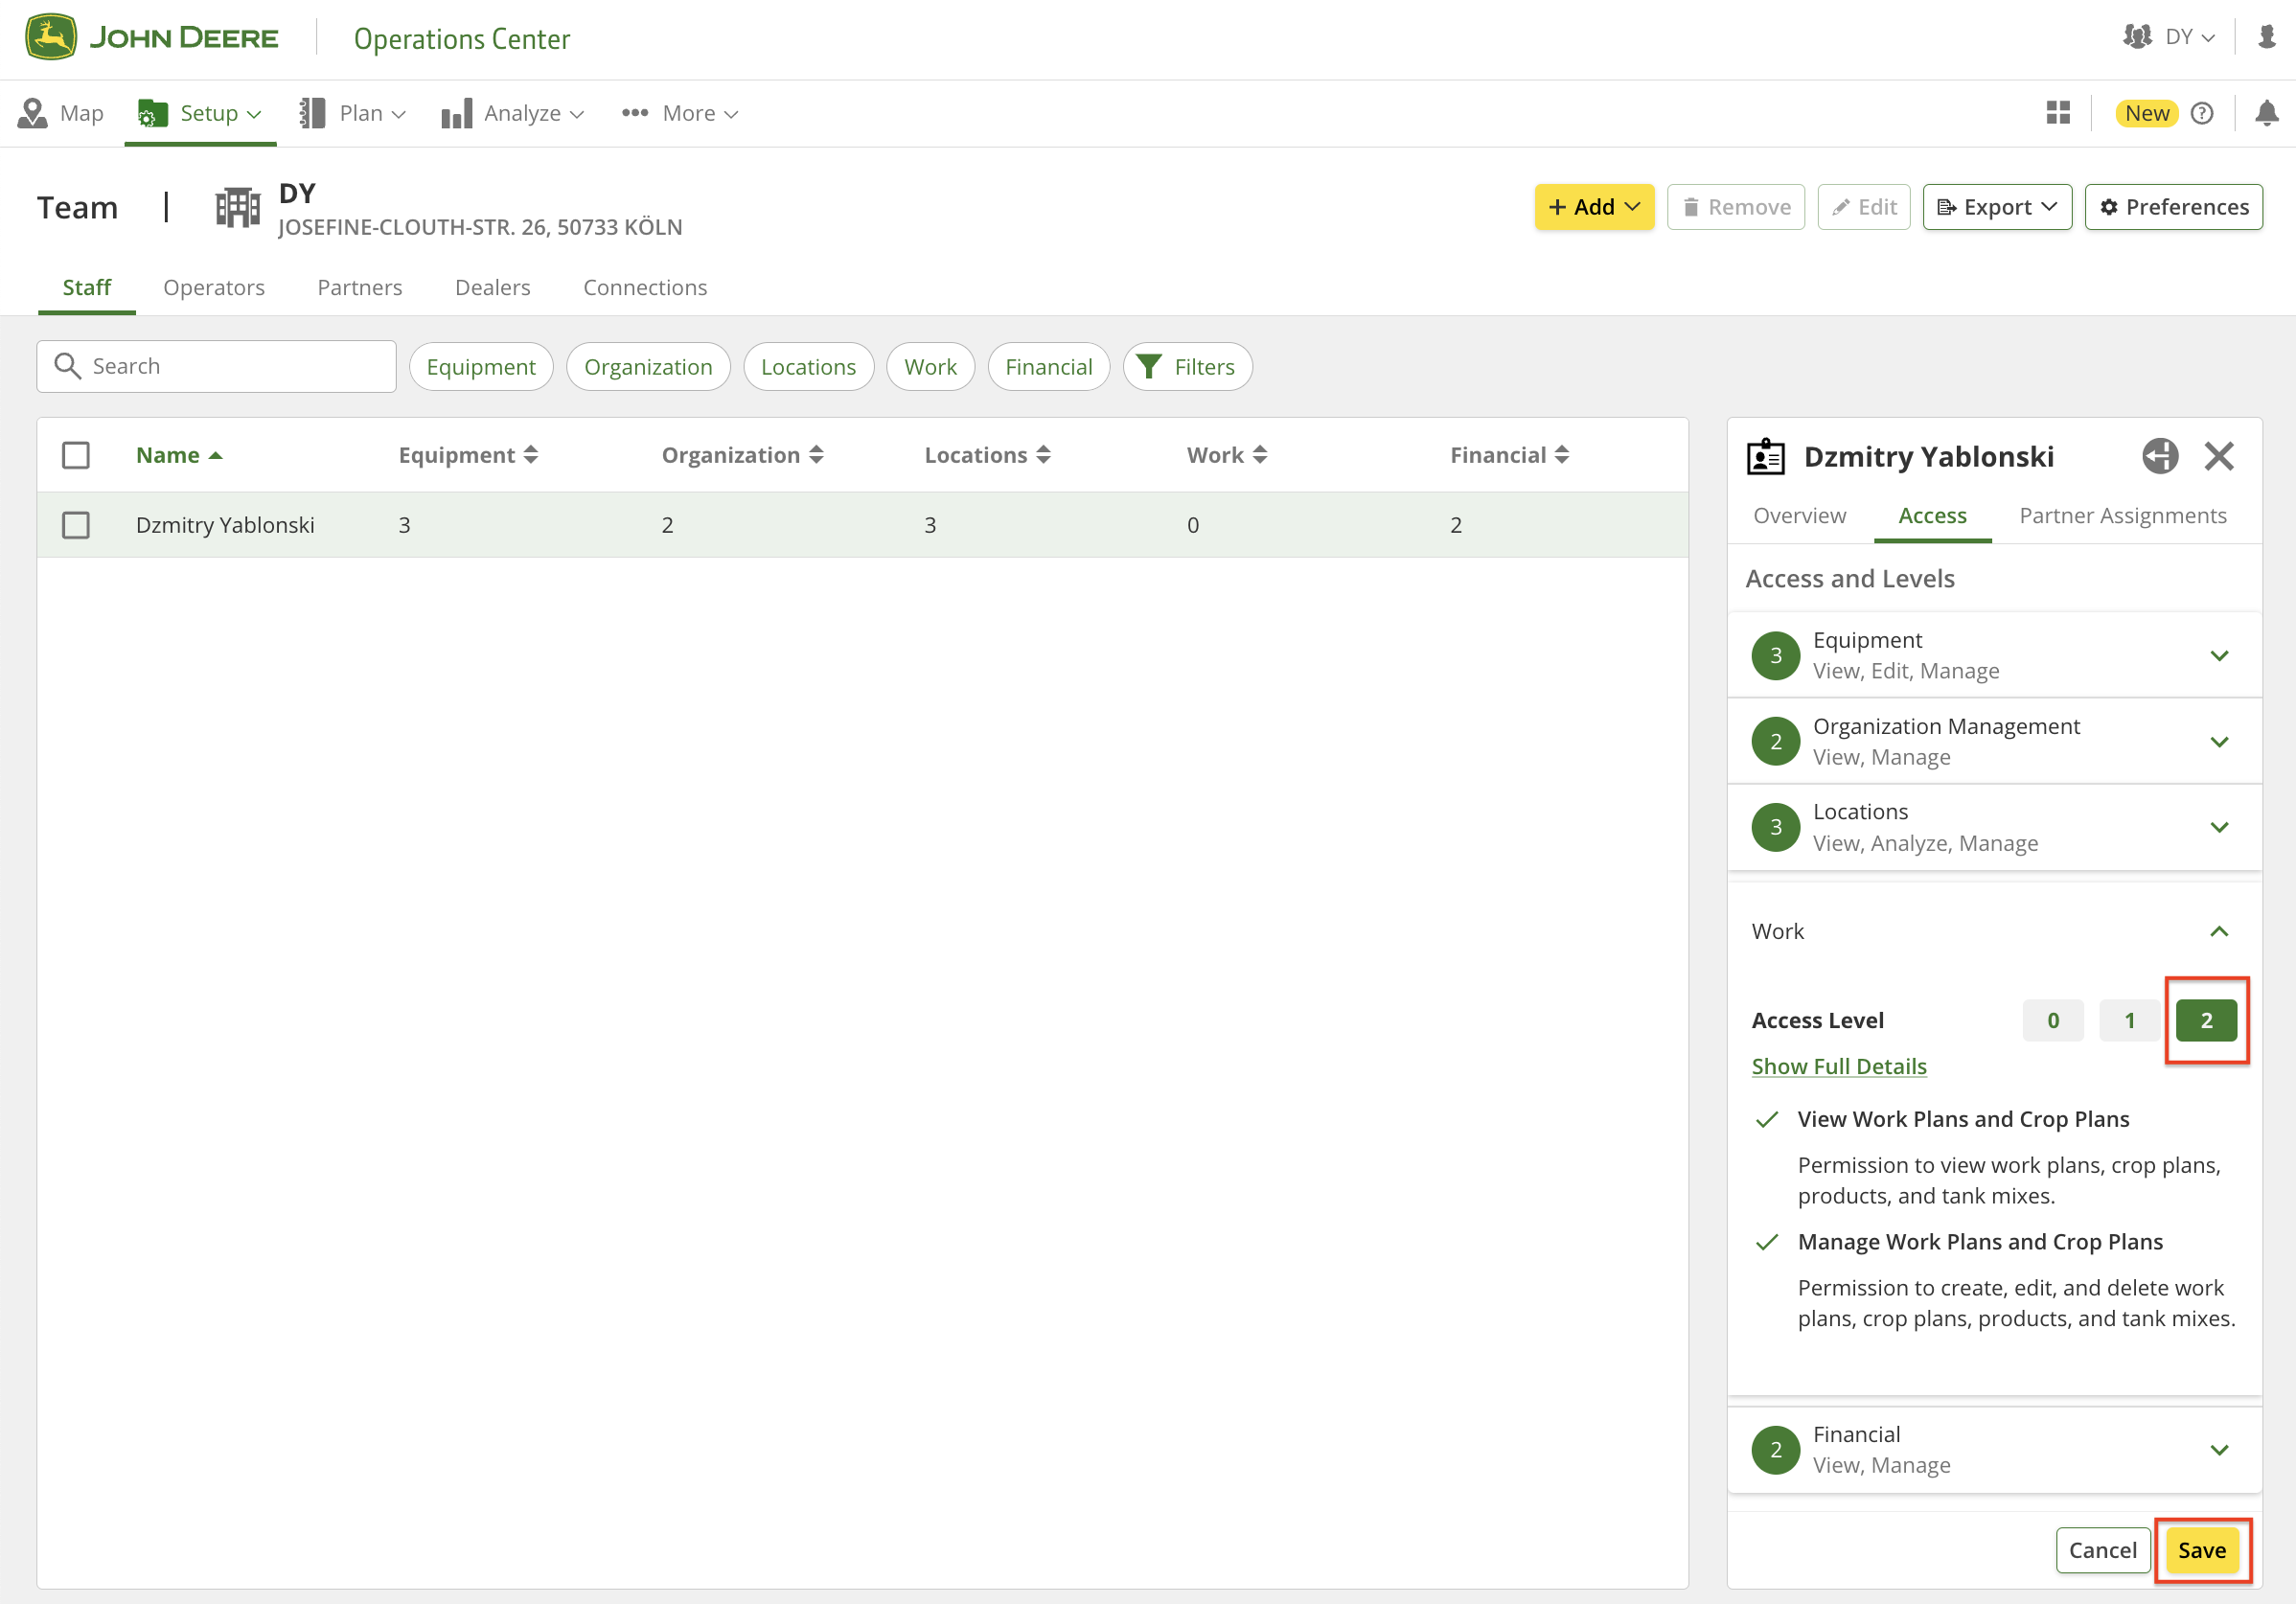Open the apps grid icon
The image size is (2296, 1604).
(x=2058, y=113)
